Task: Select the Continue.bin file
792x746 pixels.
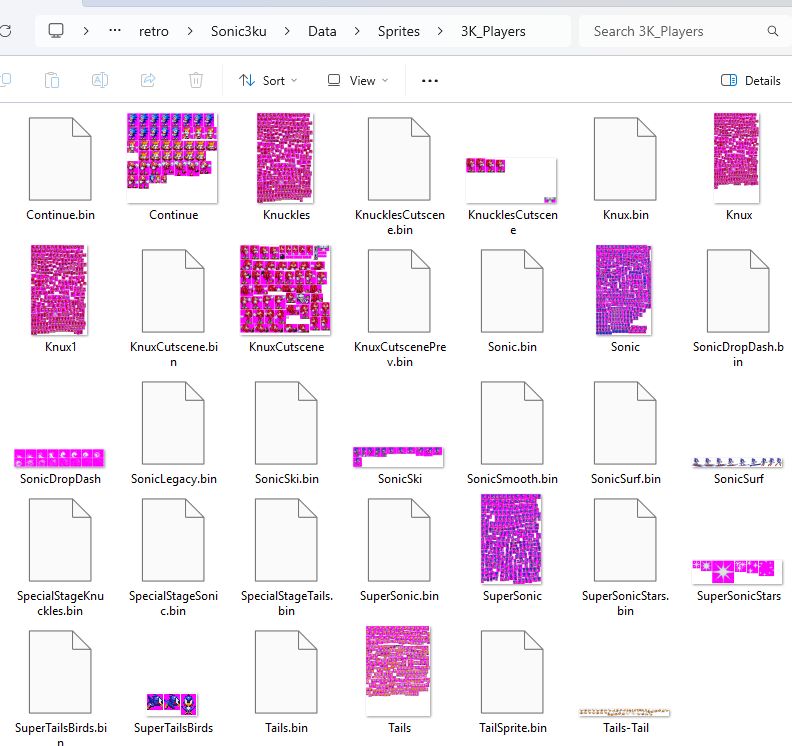Action: click(x=60, y=169)
